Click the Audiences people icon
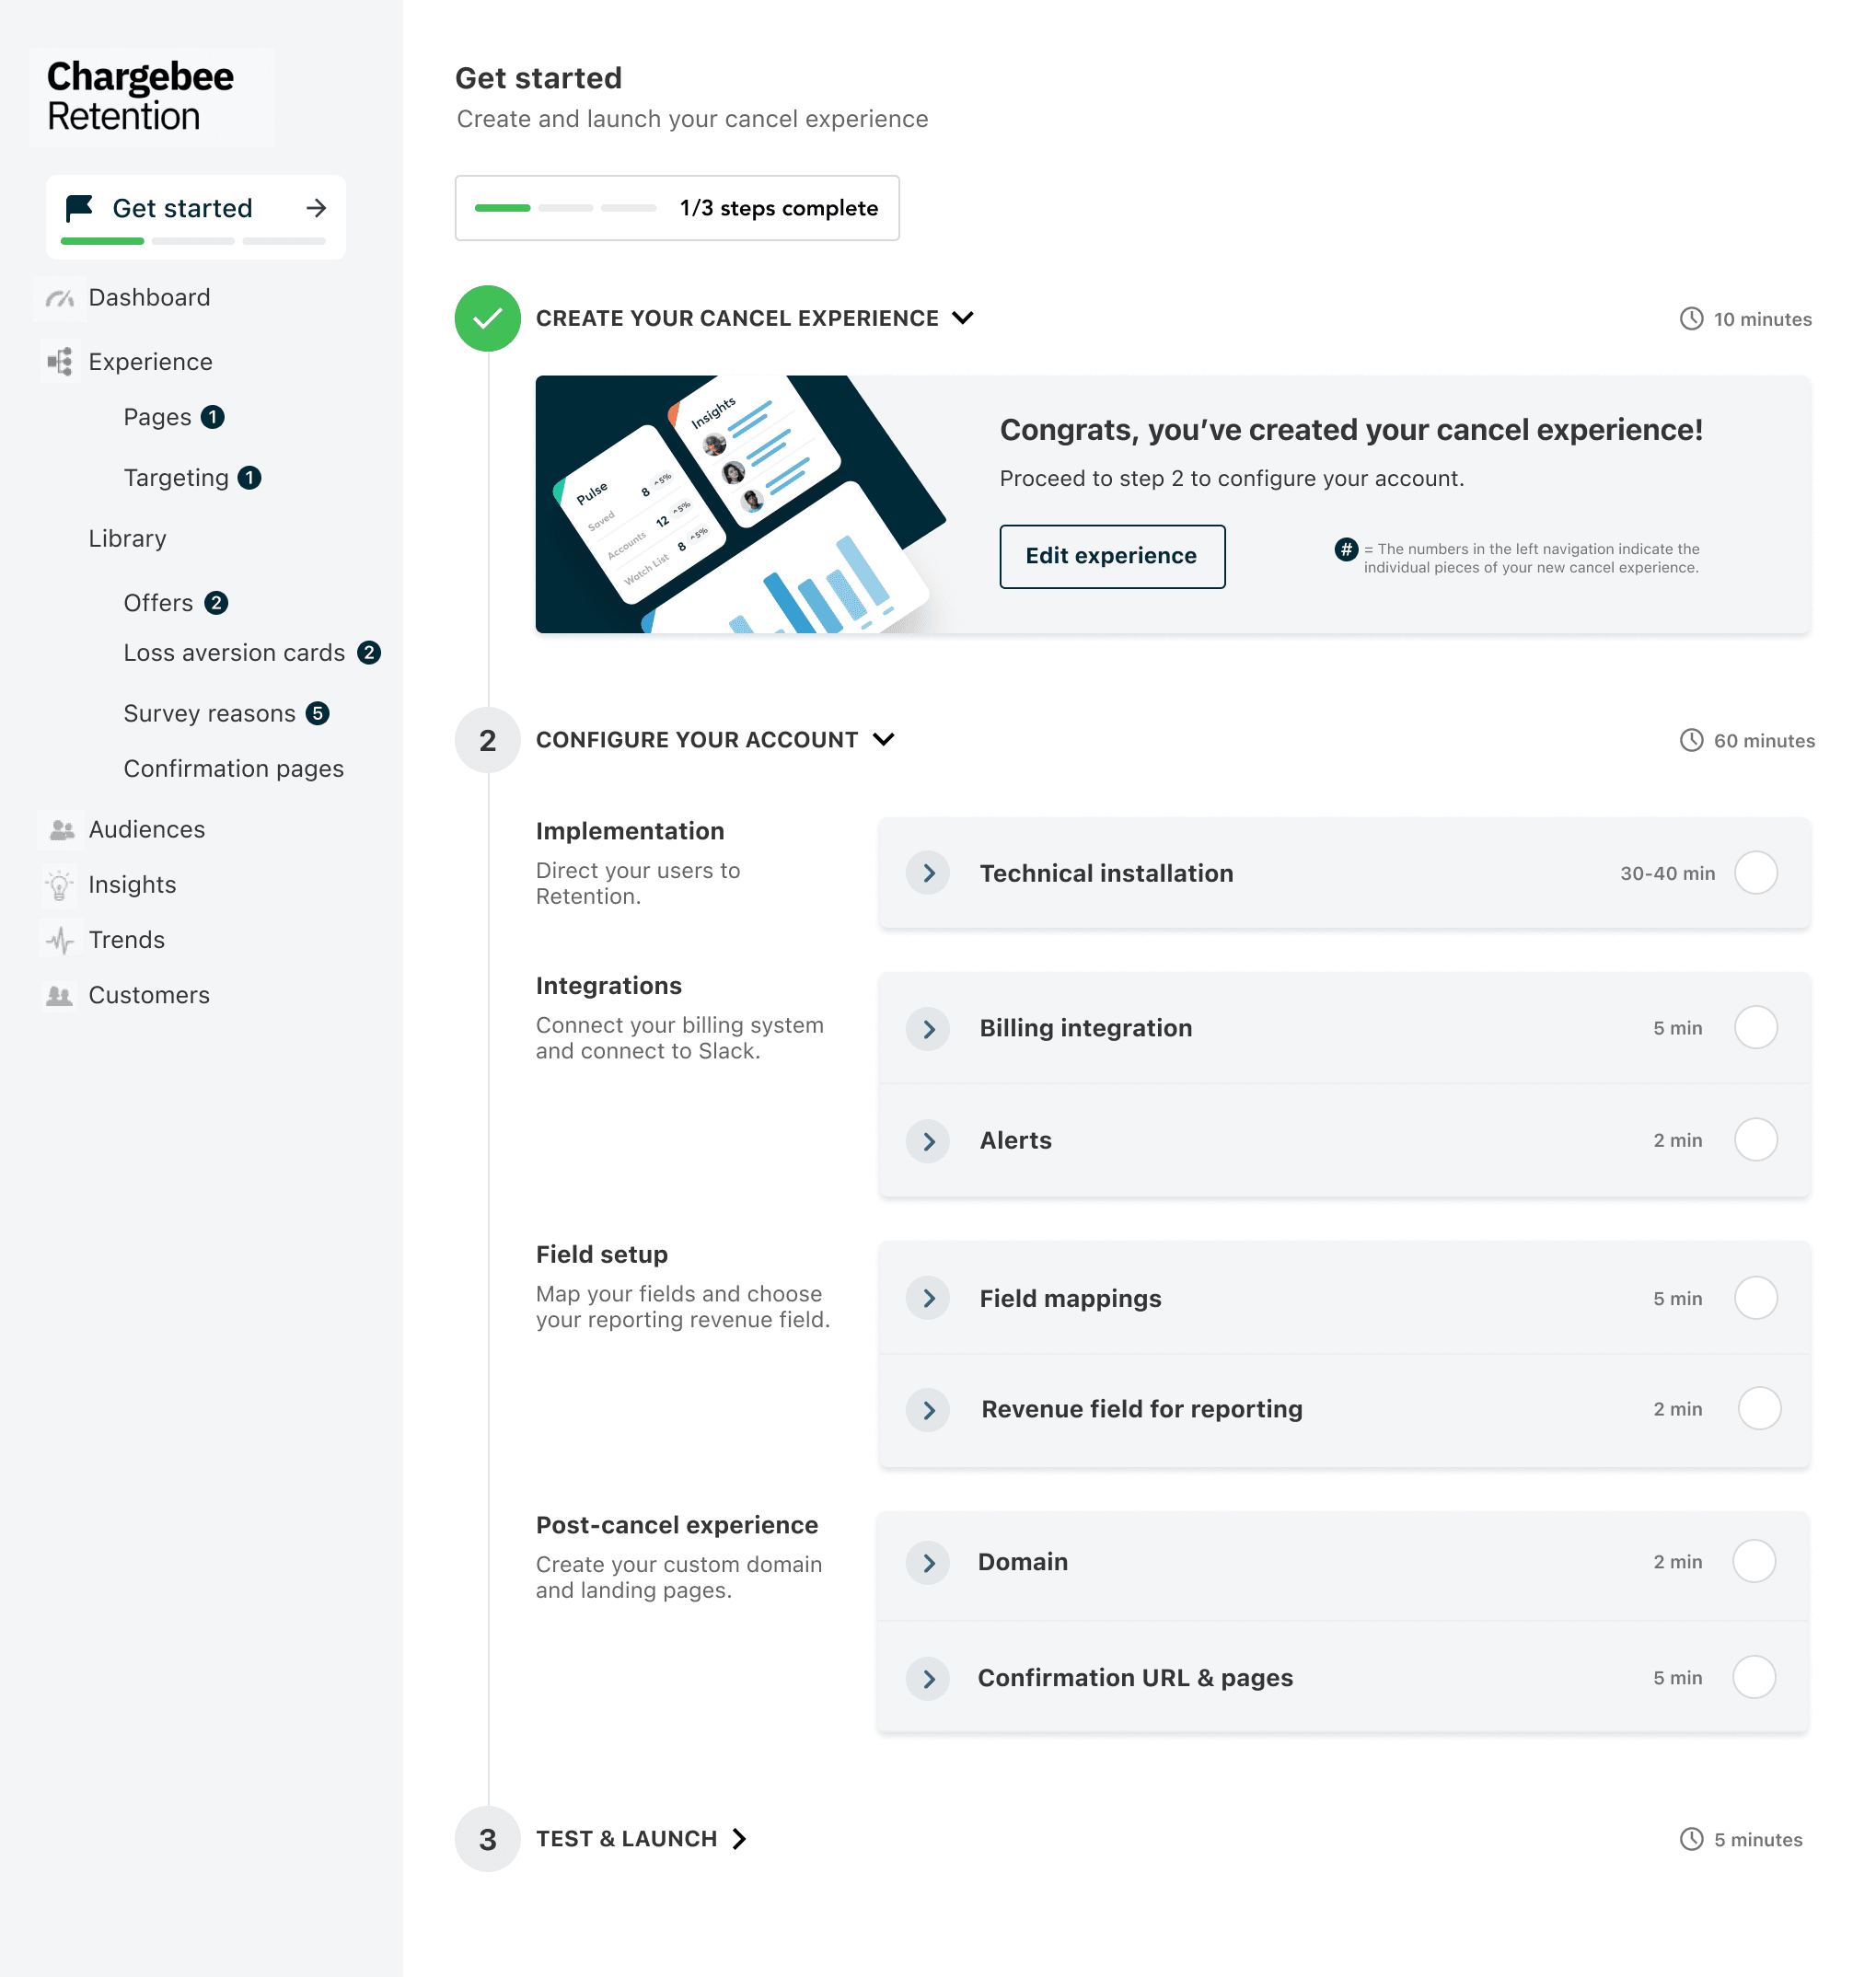This screenshot has height=1977, width=1876. coord(61,830)
